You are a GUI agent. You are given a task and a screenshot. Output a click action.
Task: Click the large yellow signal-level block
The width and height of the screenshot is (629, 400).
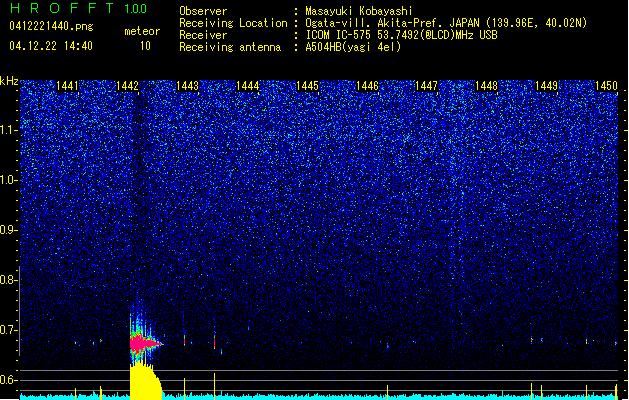pyautogui.click(x=145, y=381)
